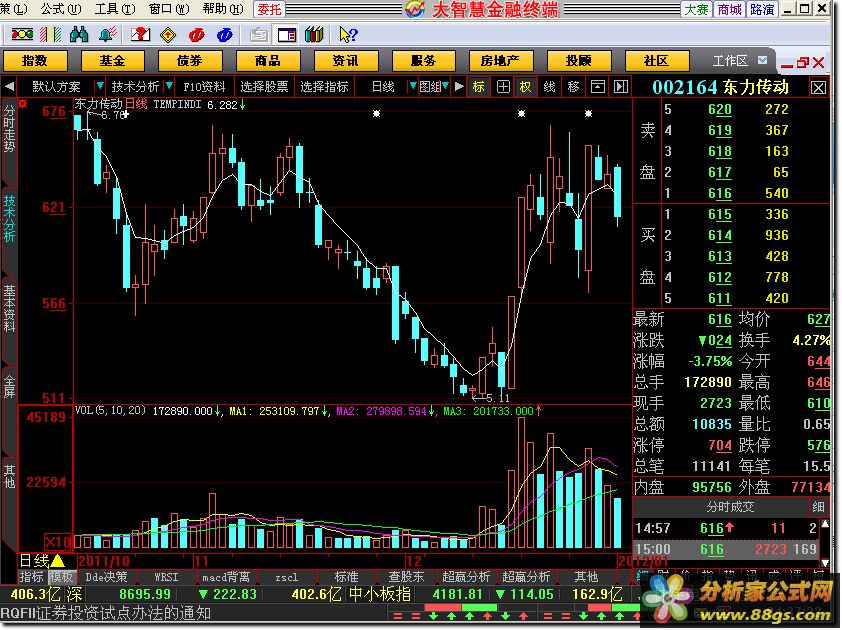The height and width of the screenshot is (630, 842).
Task: Click the chart with question mark icon
Action: 140,35
